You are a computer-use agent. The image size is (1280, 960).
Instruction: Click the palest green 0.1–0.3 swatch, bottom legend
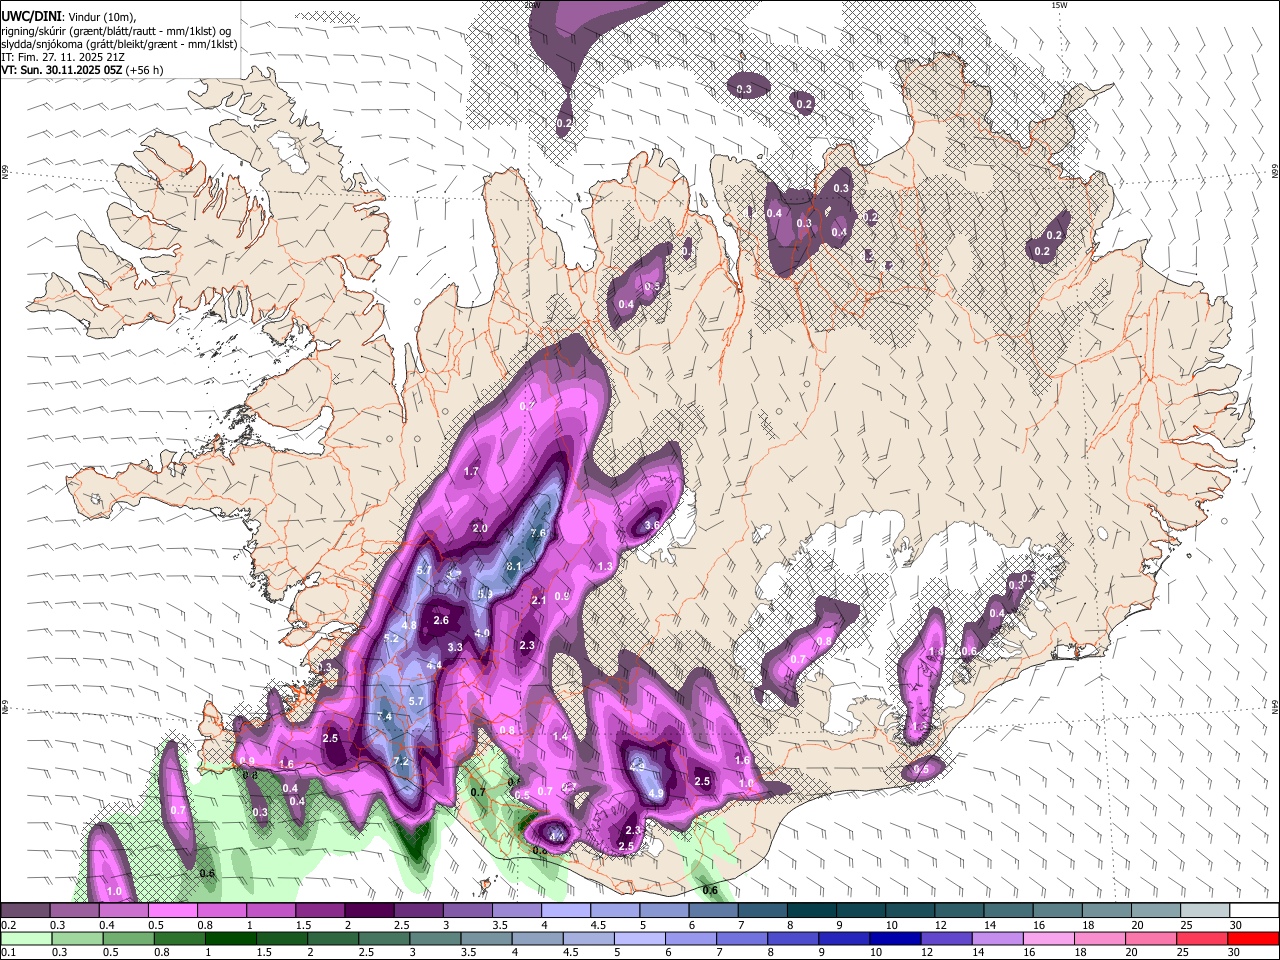click(26, 938)
